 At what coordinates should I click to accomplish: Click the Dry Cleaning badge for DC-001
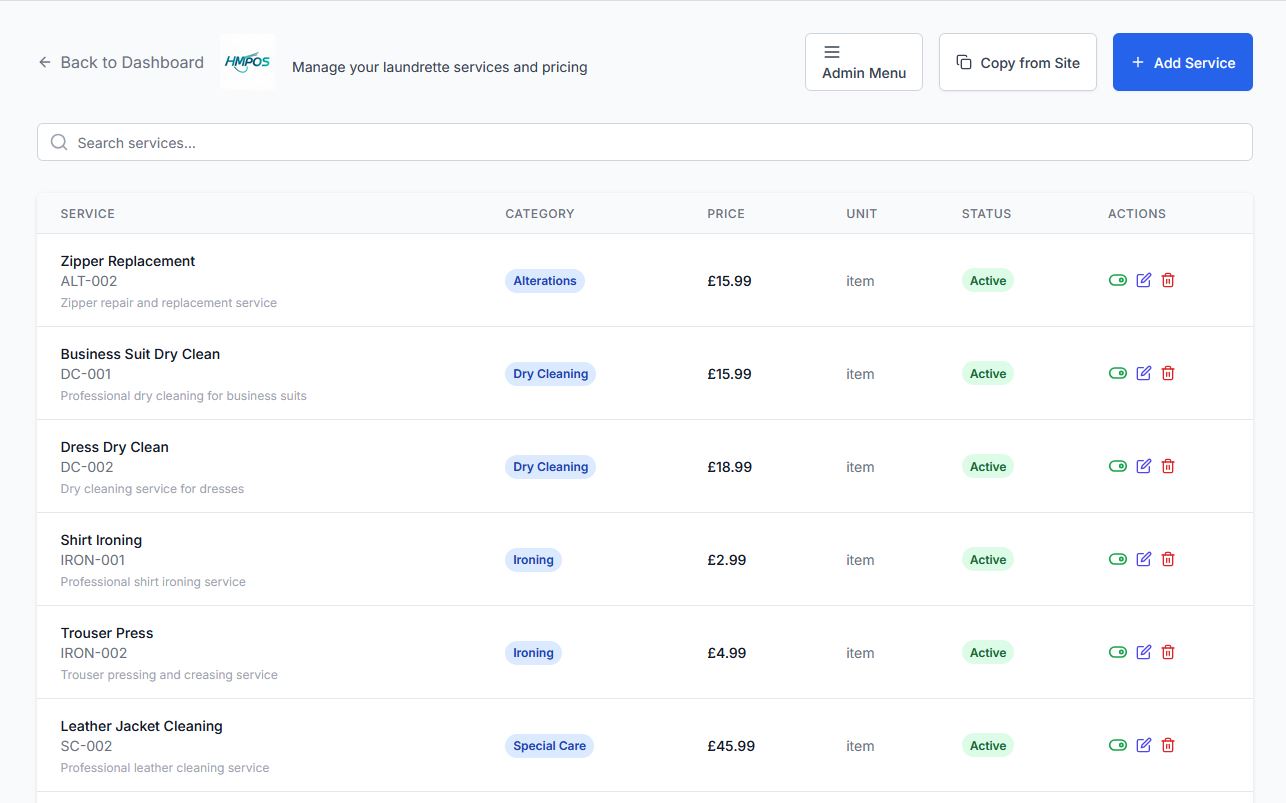[550, 374]
